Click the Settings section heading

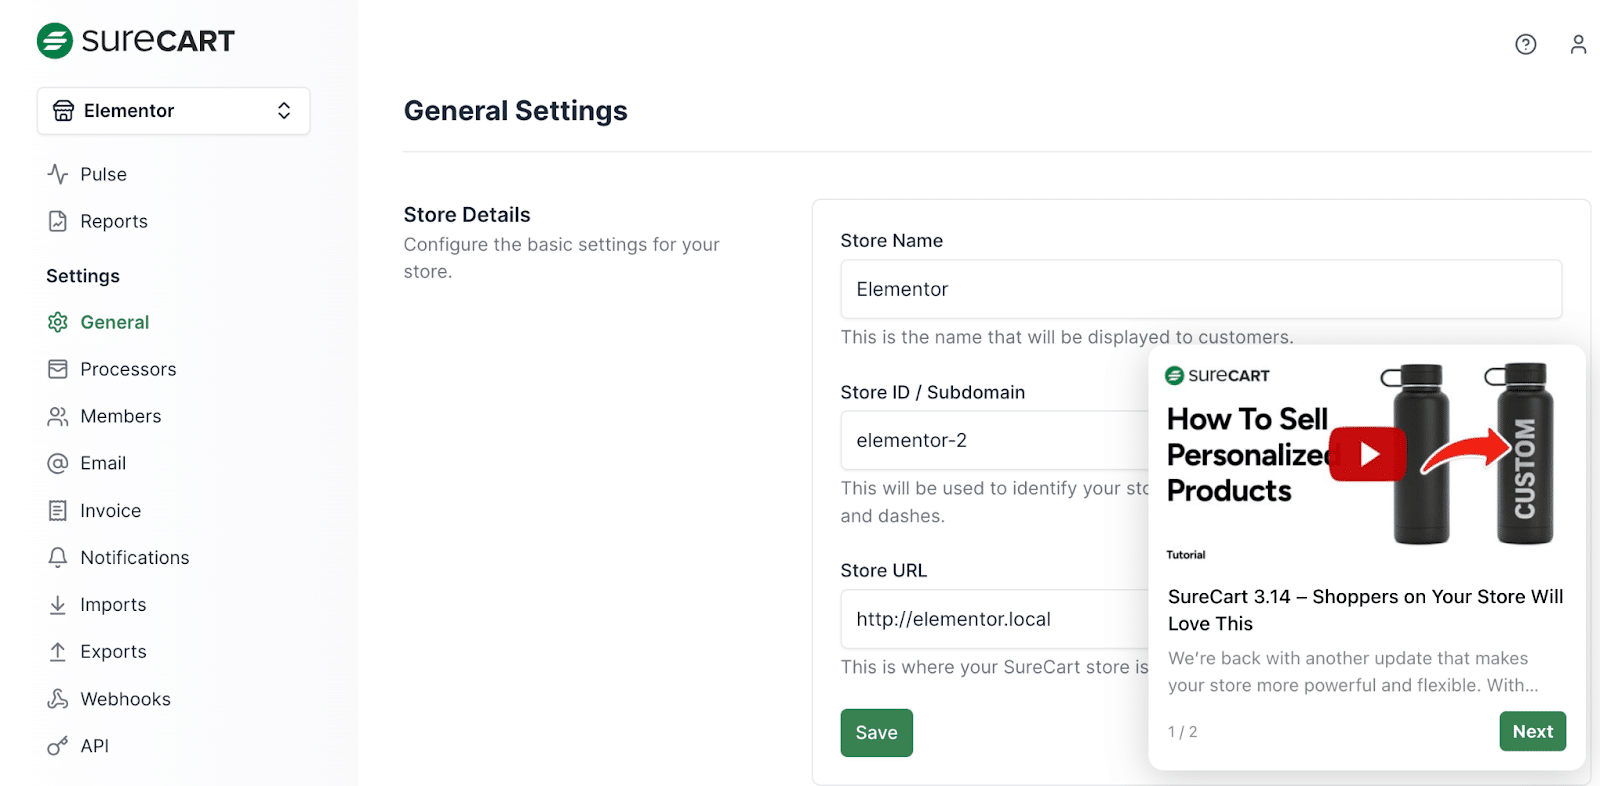pos(83,276)
